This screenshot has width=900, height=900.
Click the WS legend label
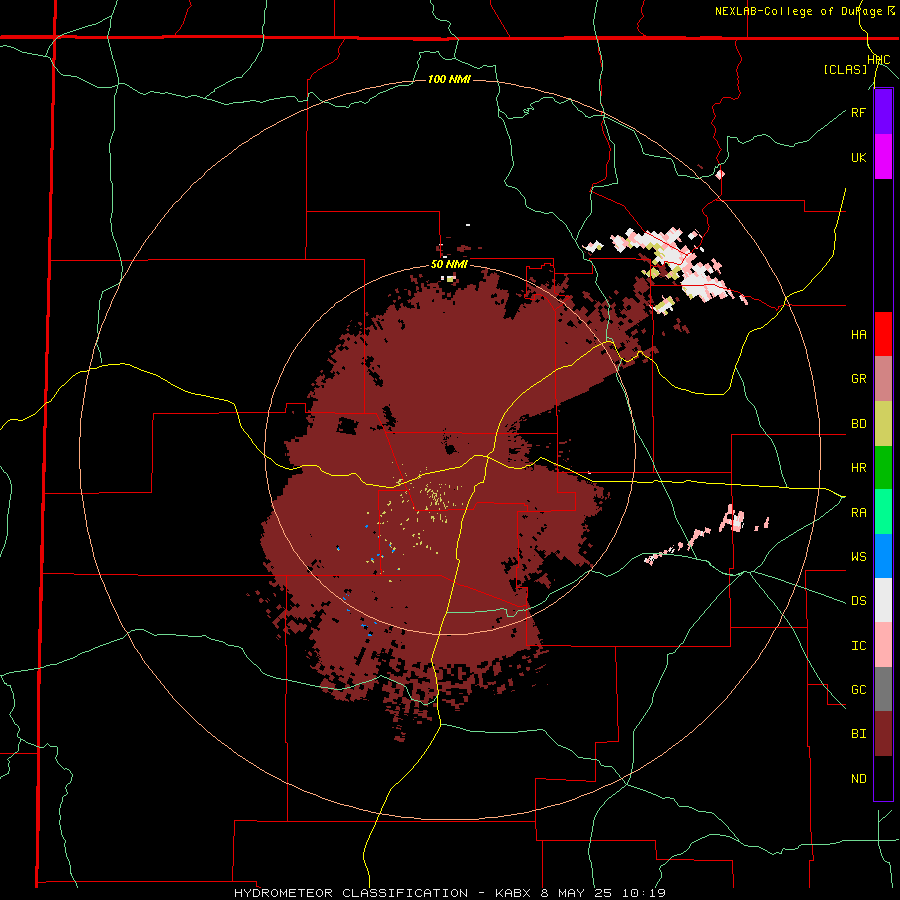pos(858,557)
